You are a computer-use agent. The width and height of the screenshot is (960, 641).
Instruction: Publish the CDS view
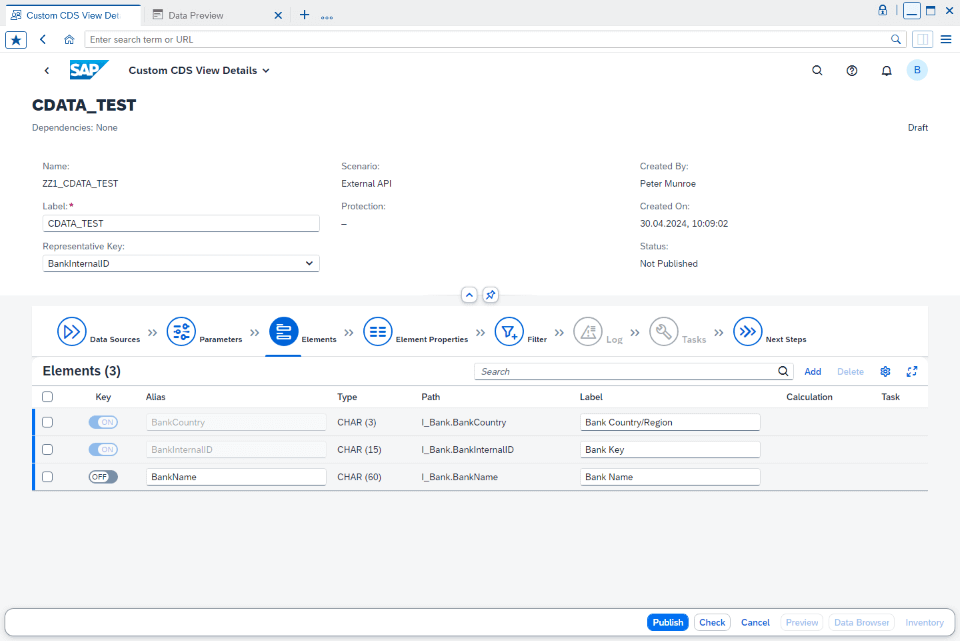coord(667,622)
